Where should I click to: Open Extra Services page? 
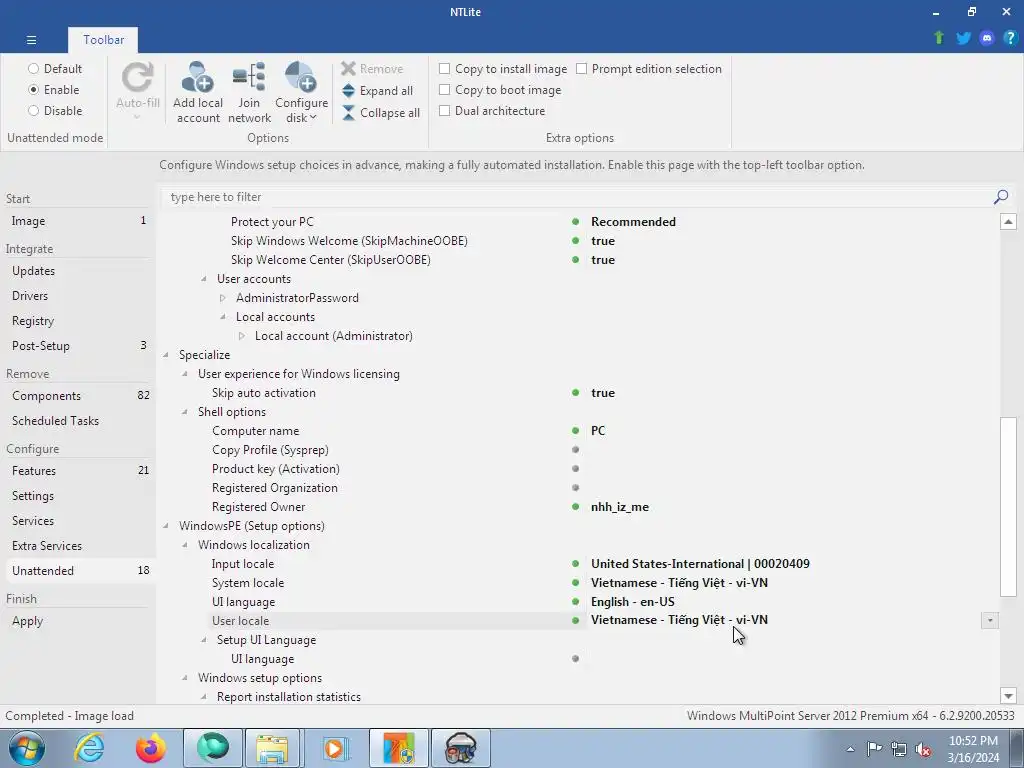coord(78,545)
